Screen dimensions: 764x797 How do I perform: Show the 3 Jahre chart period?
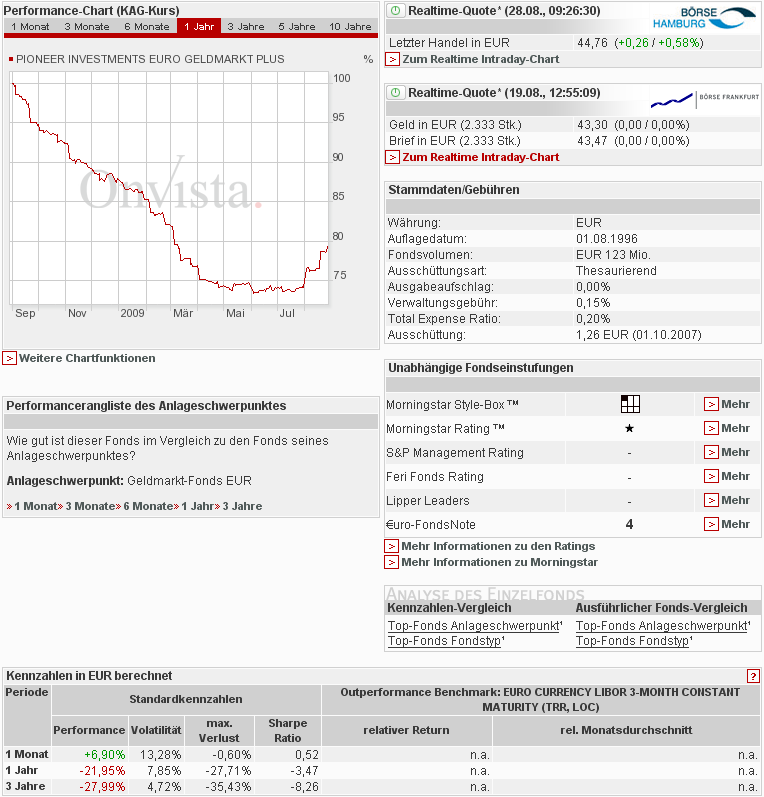[246, 26]
